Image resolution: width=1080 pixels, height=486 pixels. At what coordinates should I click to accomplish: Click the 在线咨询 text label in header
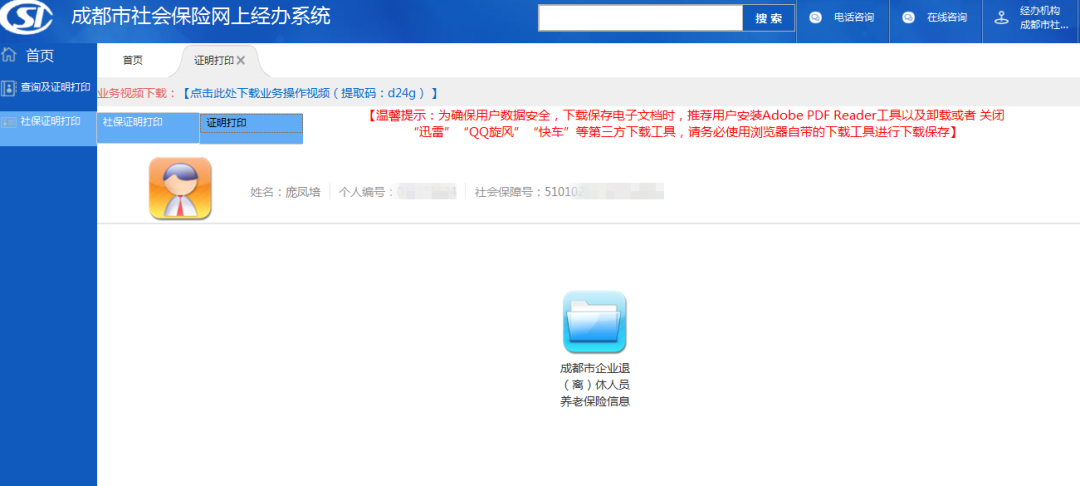946,18
